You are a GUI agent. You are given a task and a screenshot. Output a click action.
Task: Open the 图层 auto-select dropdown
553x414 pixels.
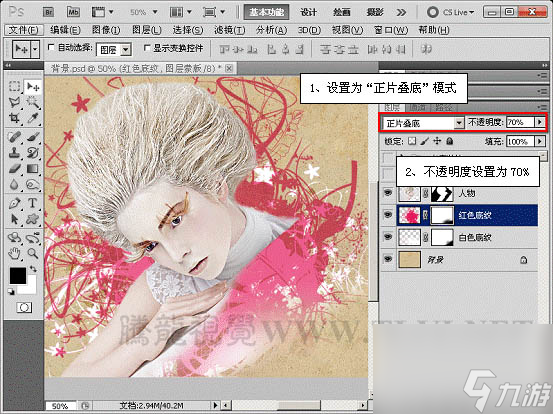pos(126,50)
